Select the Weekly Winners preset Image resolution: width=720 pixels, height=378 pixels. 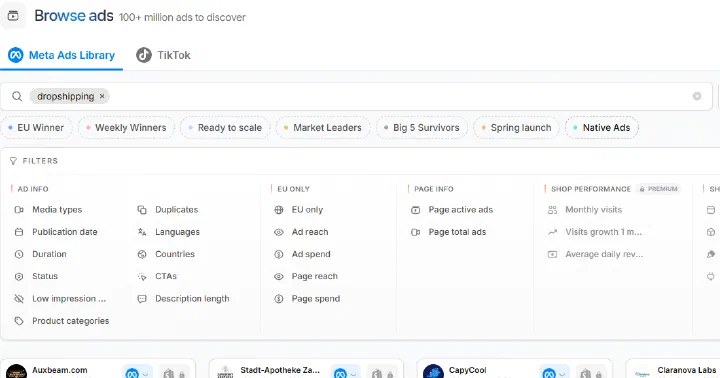(126, 128)
